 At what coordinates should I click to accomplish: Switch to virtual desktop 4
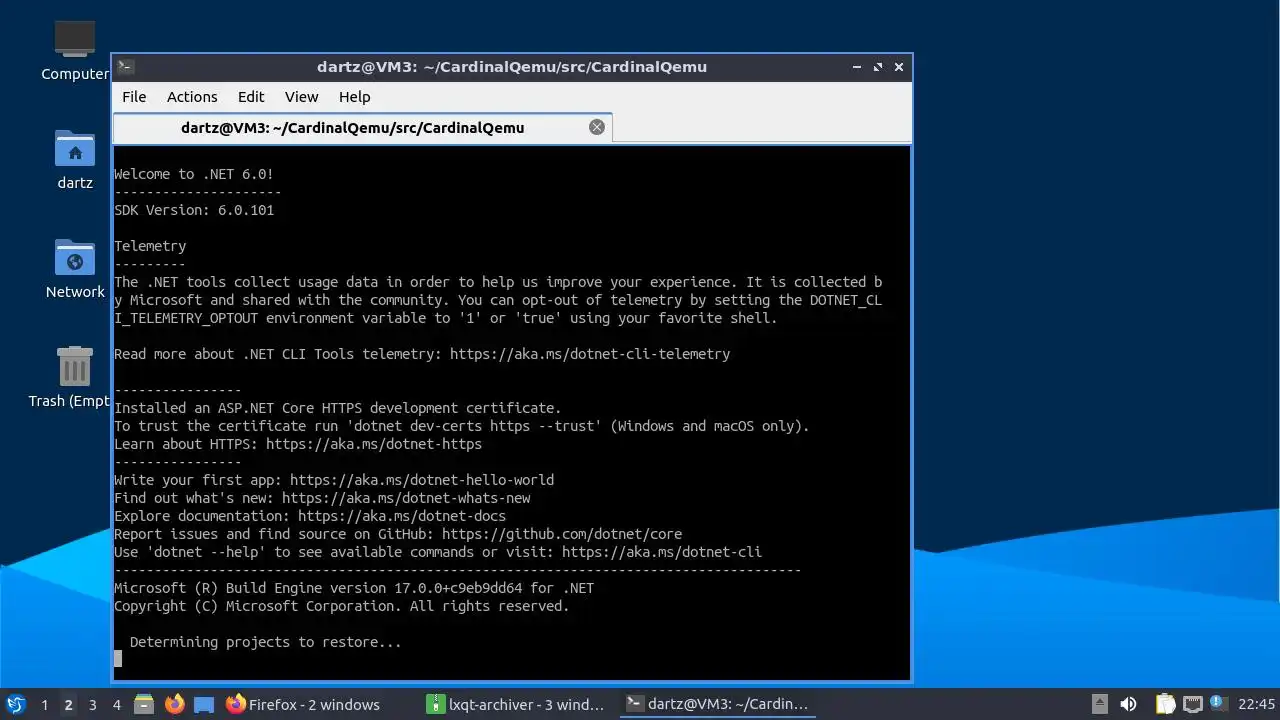116,704
